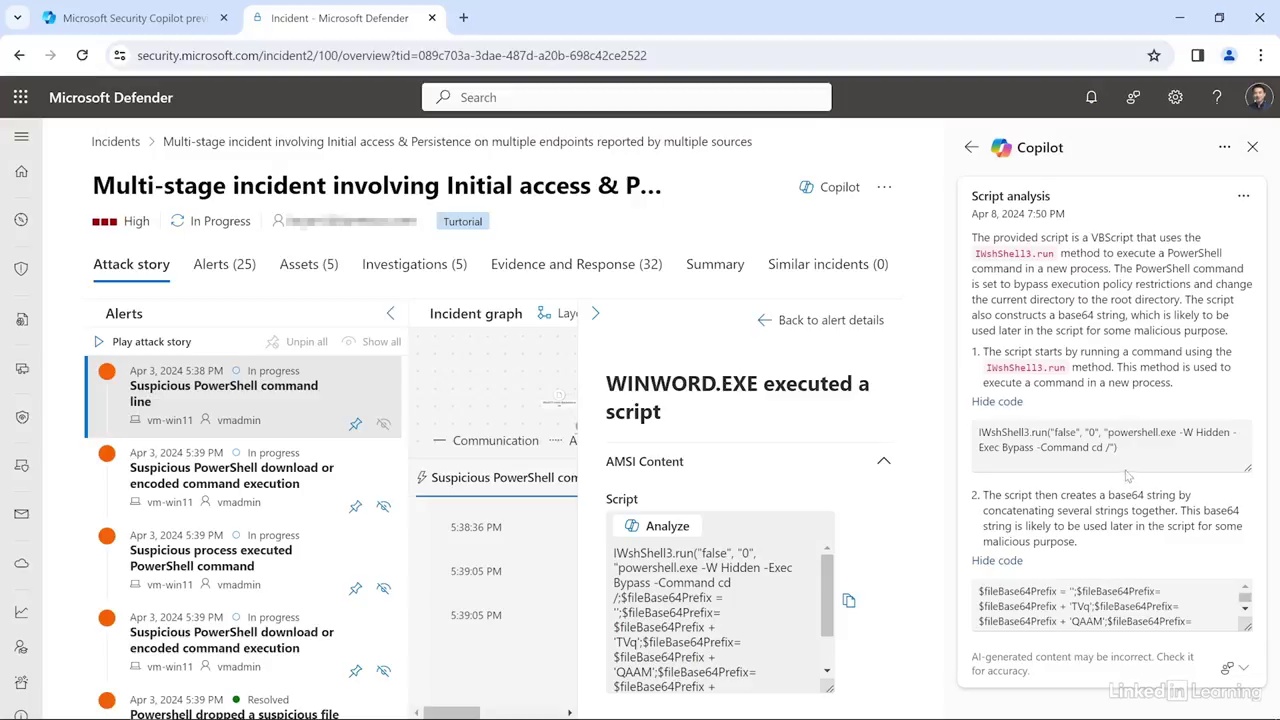
Task: Open the user profile avatar
Action: [1258, 97]
